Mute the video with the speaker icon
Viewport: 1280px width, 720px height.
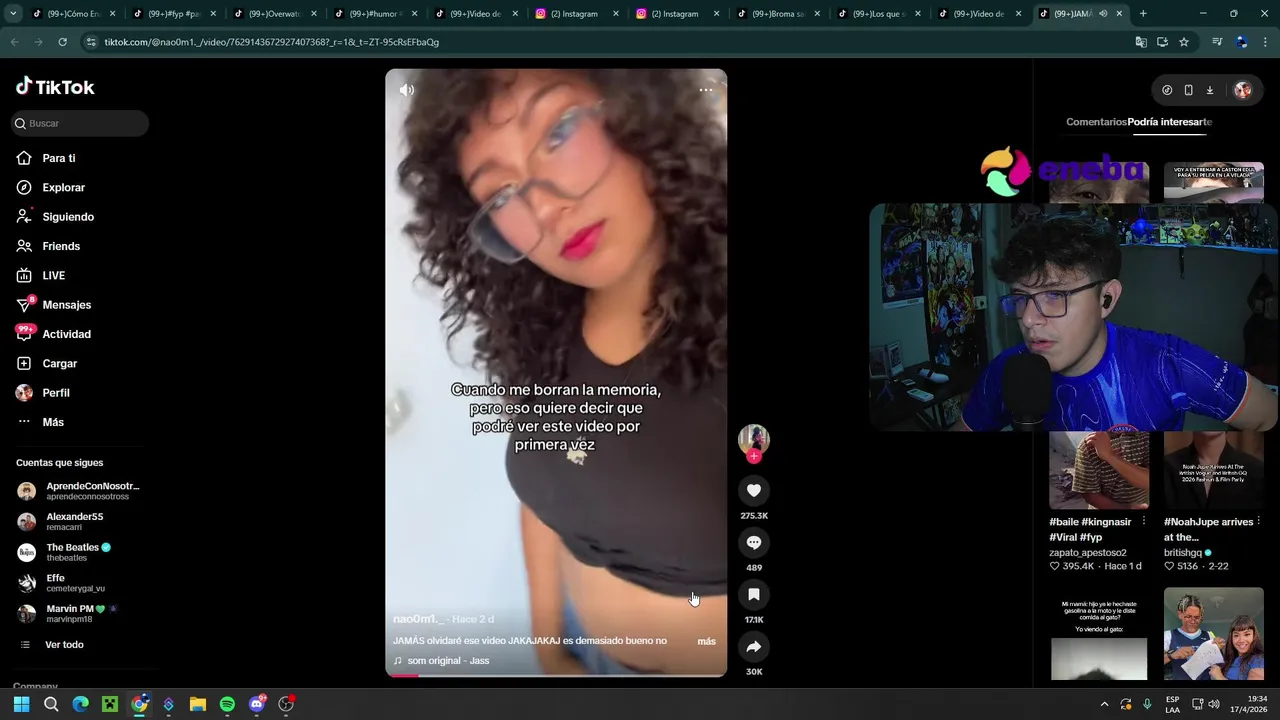(x=407, y=90)
